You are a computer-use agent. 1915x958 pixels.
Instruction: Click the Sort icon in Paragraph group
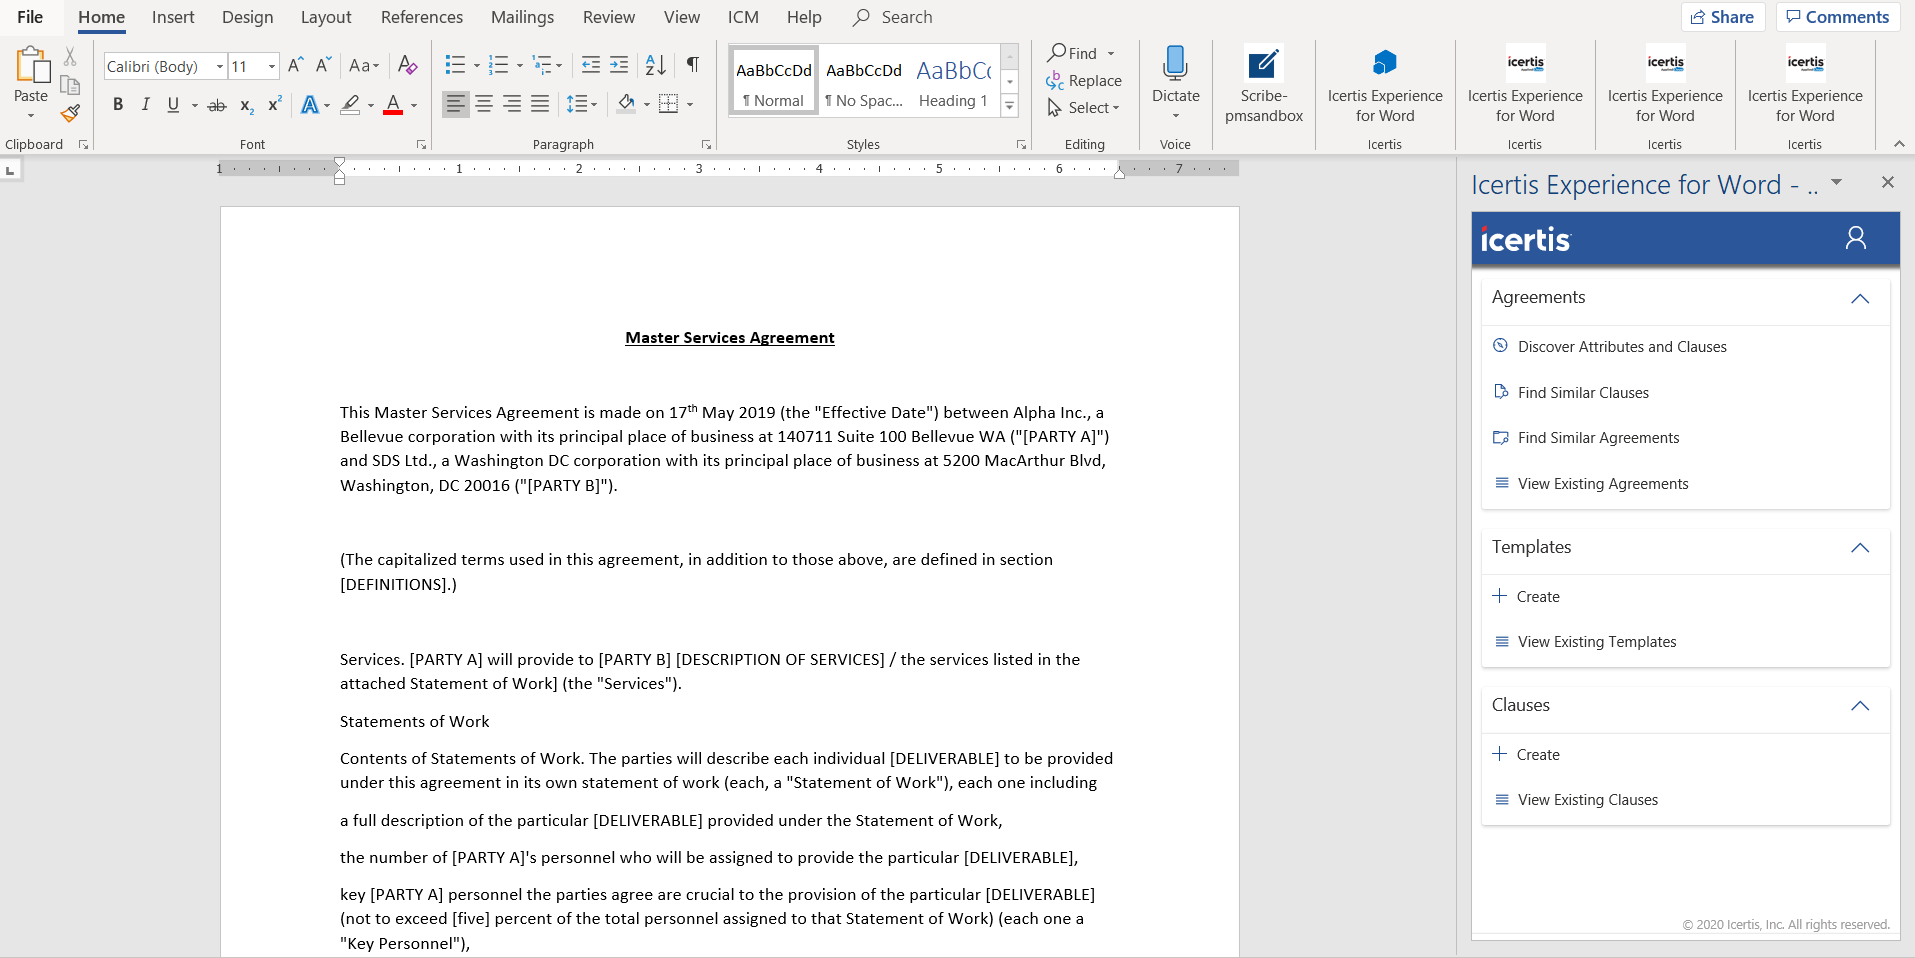tap(655, 65)
